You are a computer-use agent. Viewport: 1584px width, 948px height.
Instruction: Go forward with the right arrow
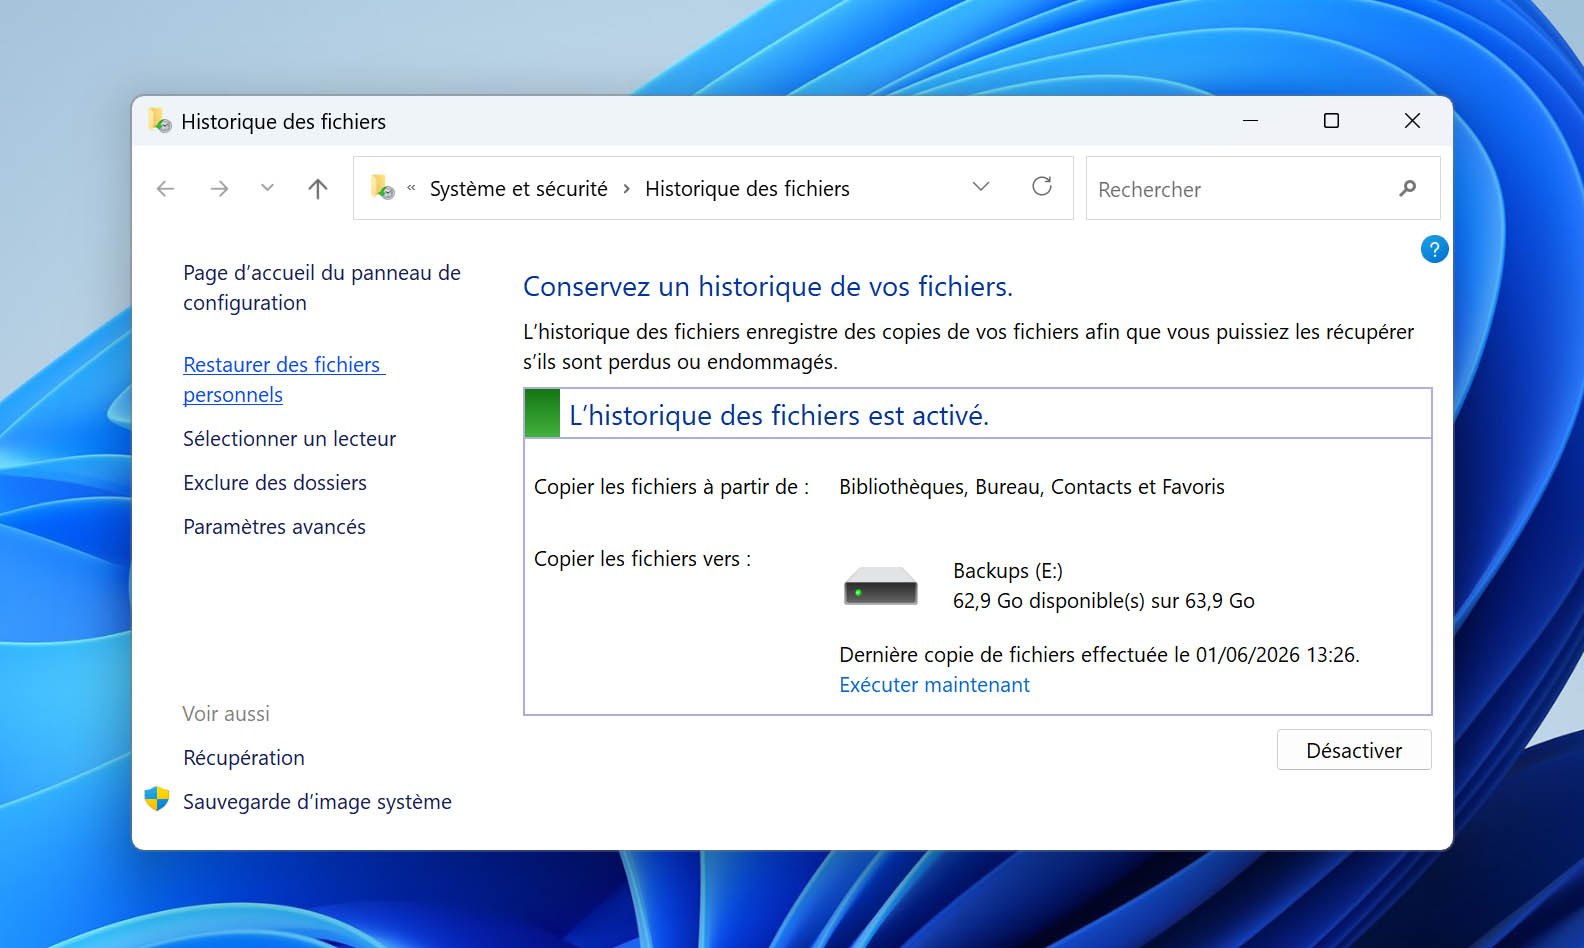point(219,188)
